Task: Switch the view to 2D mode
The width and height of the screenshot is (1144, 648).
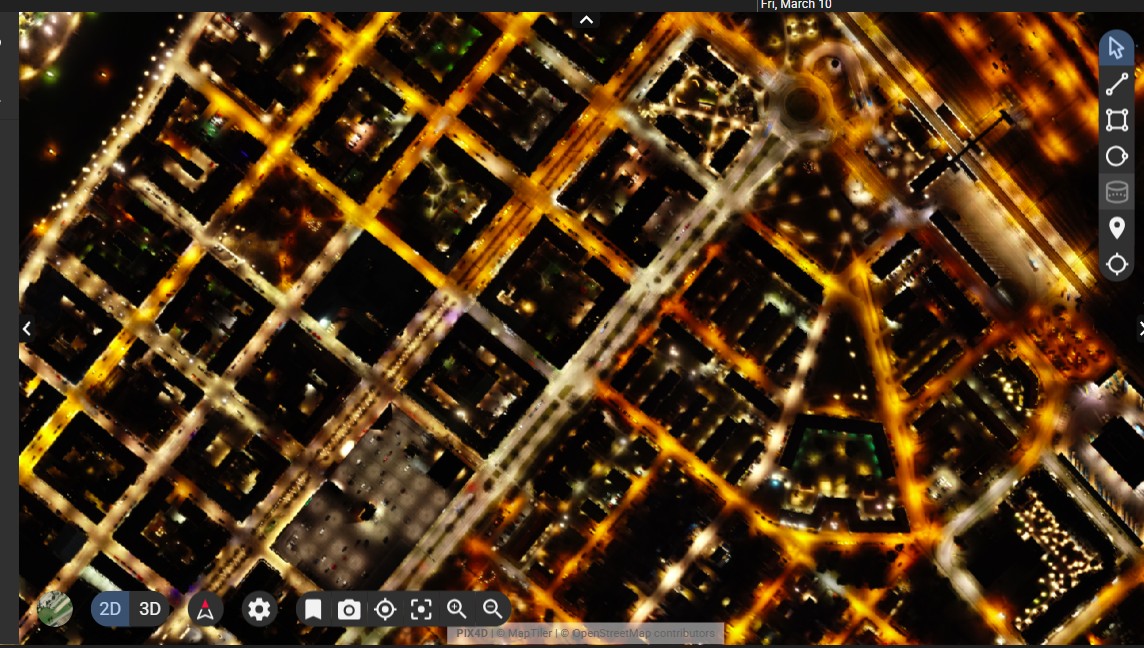Action: click(x=110, y=609)
